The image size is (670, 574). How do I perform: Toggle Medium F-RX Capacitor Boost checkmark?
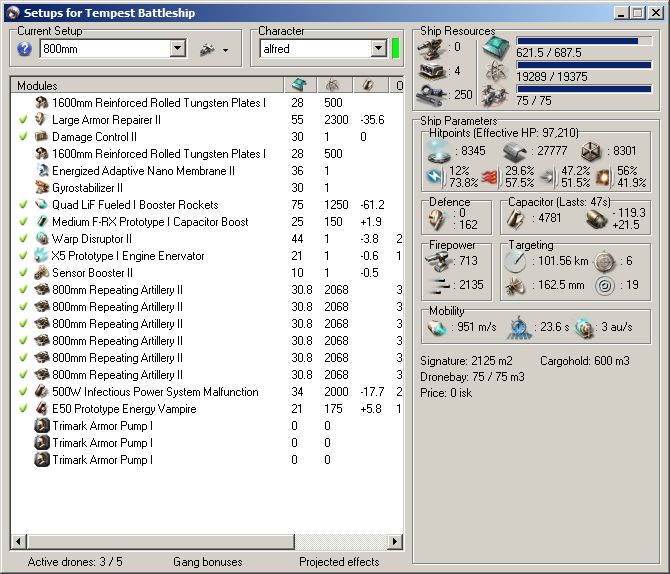24,221
